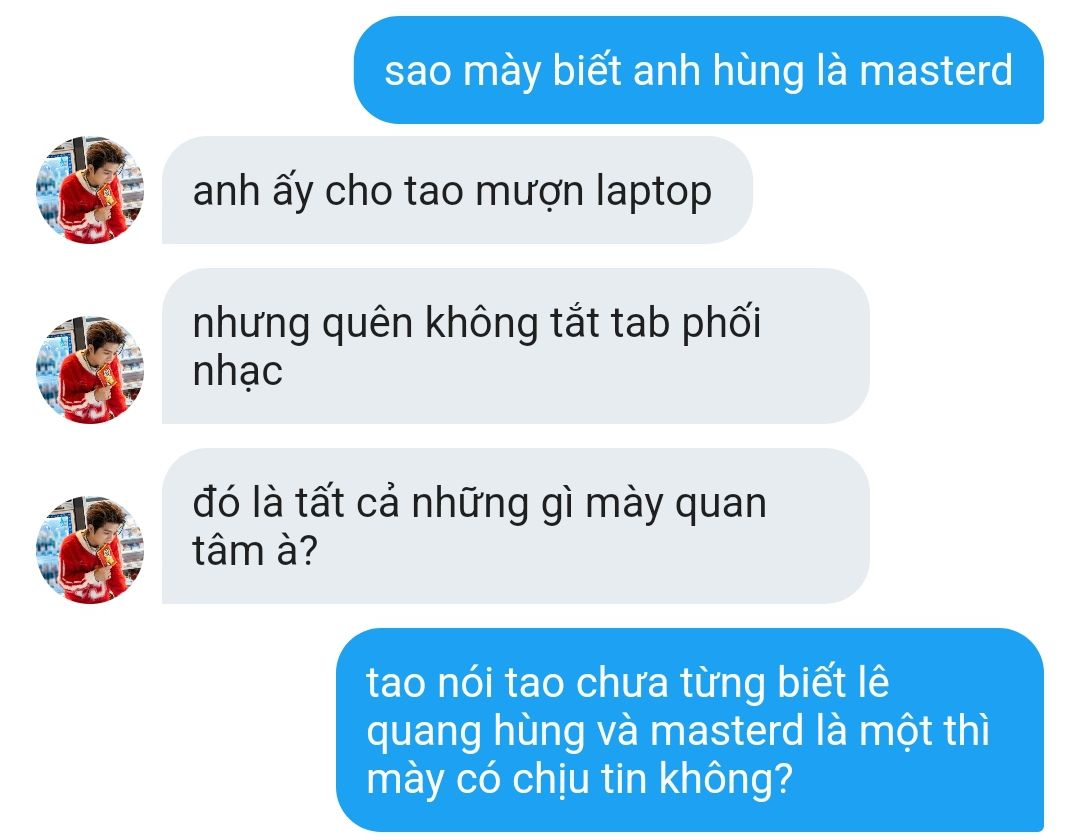Select avatar beside the 'quan tâm à?' message
Screen dimensions: 1080x840
(x=90, y=550)
